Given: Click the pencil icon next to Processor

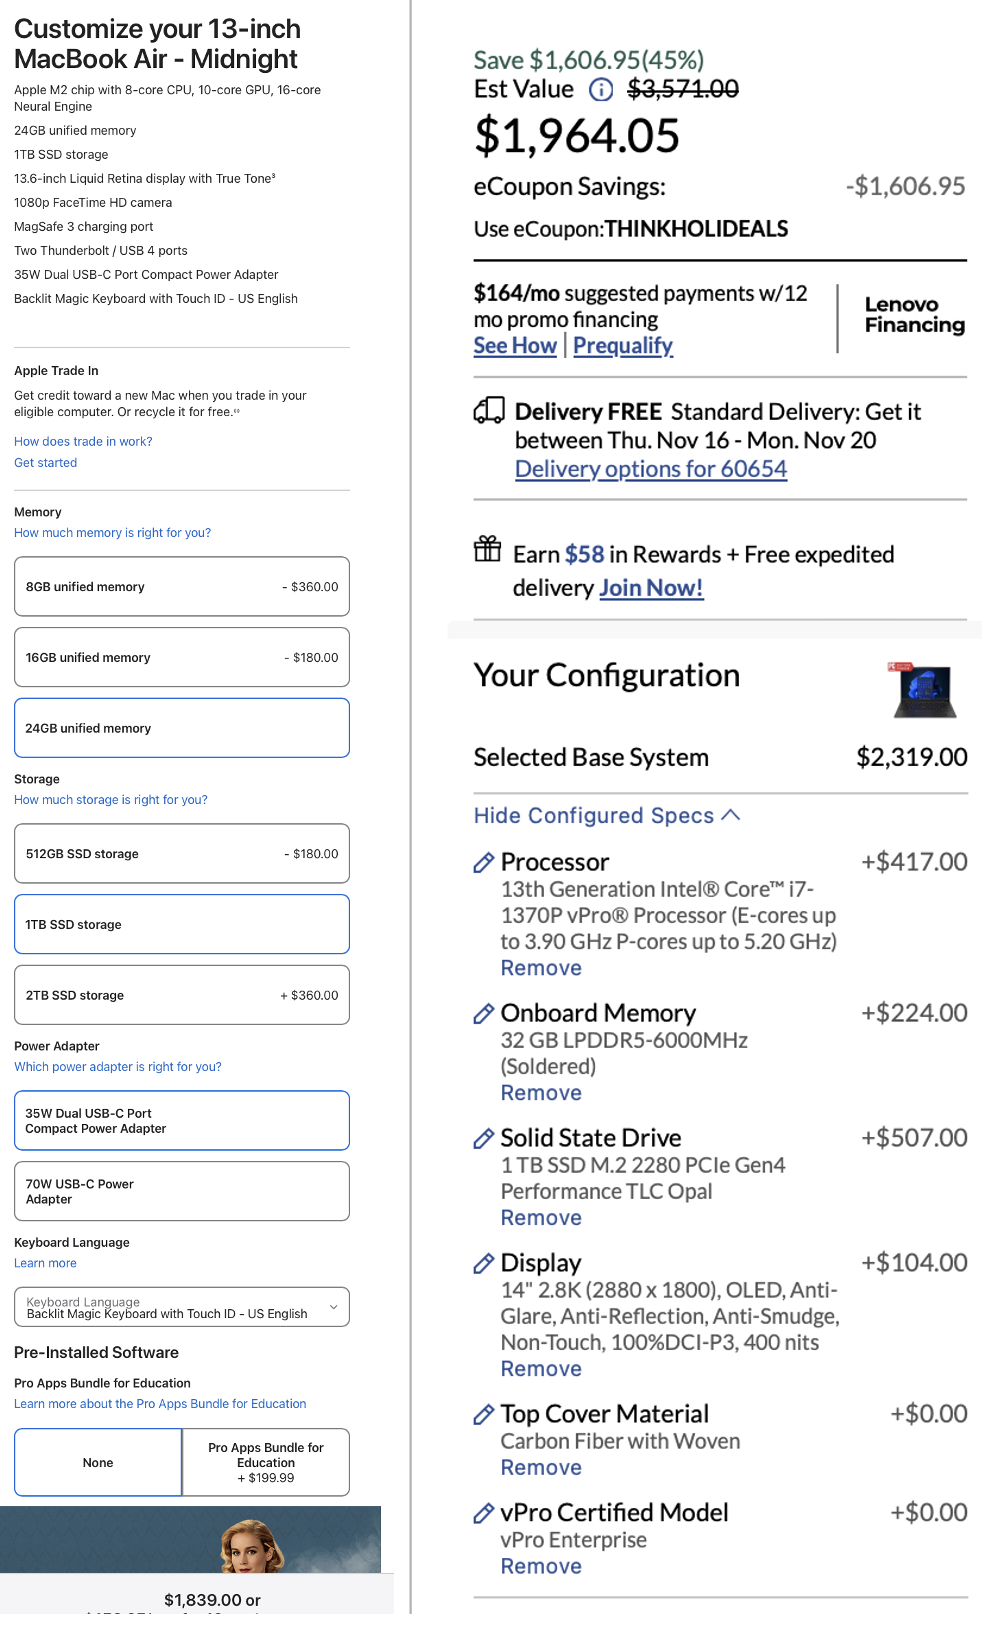Looking at the screenshot, I should coord(484,862).
